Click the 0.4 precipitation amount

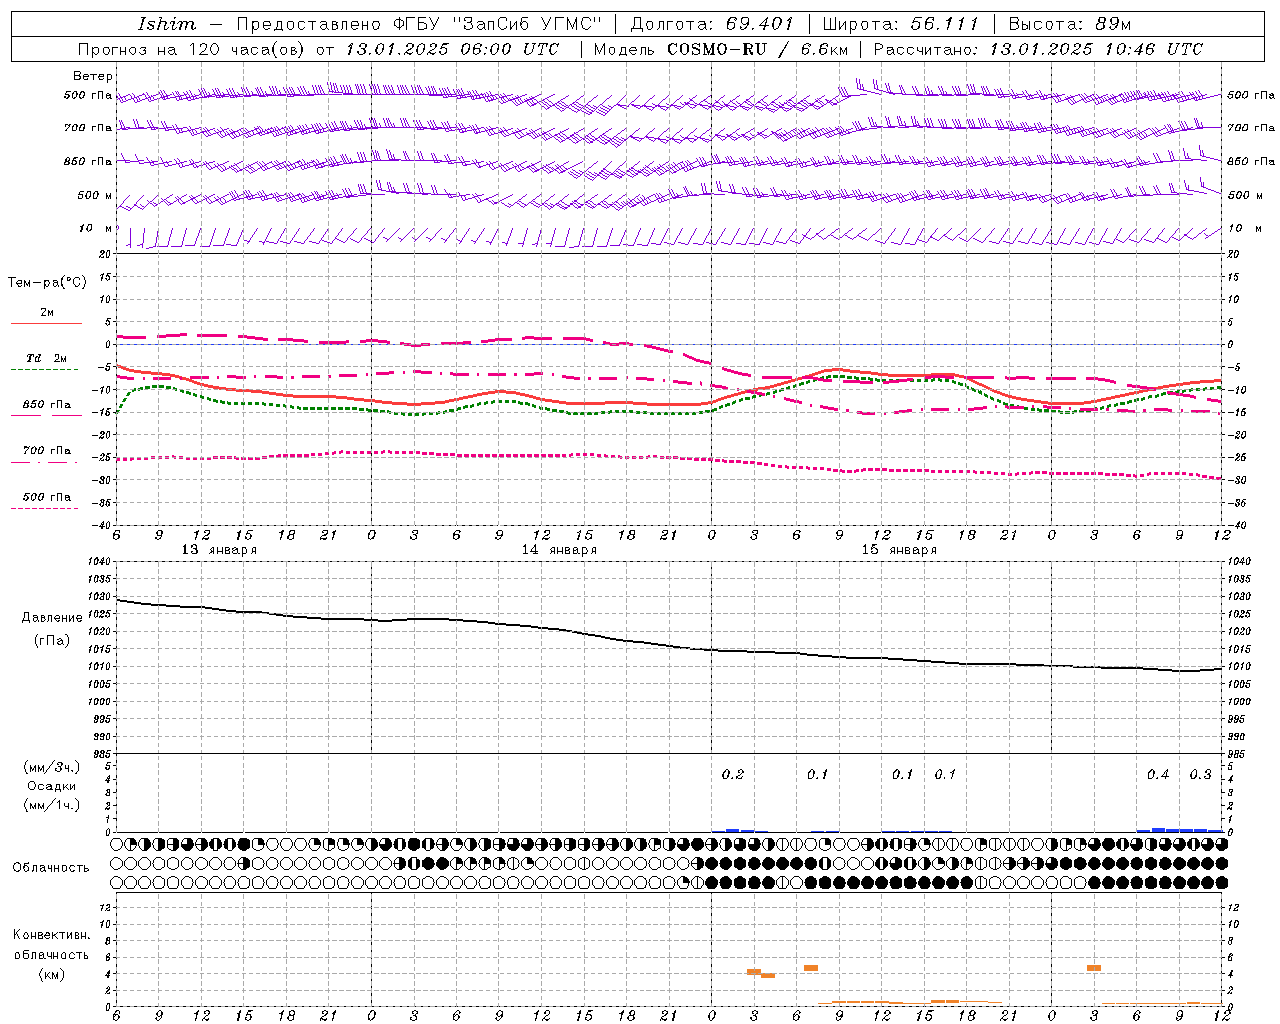pyautogui.click(x=1158, y=774)
